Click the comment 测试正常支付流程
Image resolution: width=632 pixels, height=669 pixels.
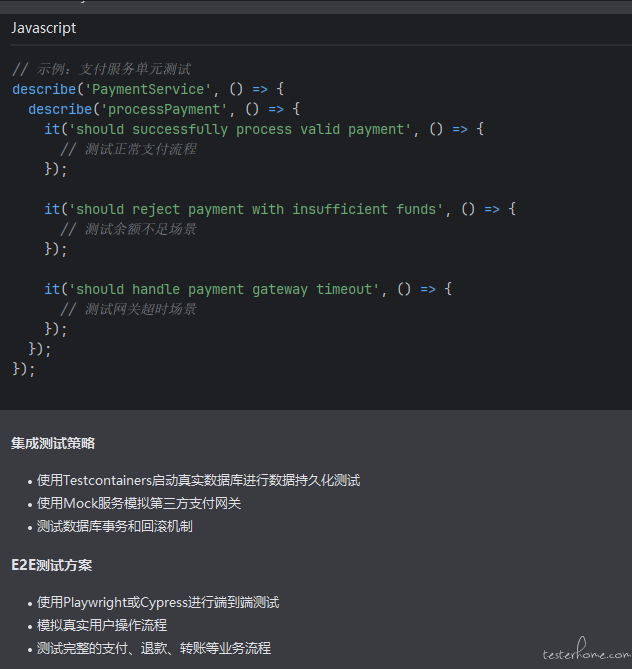pyautogui.click(x=128, y=149)
